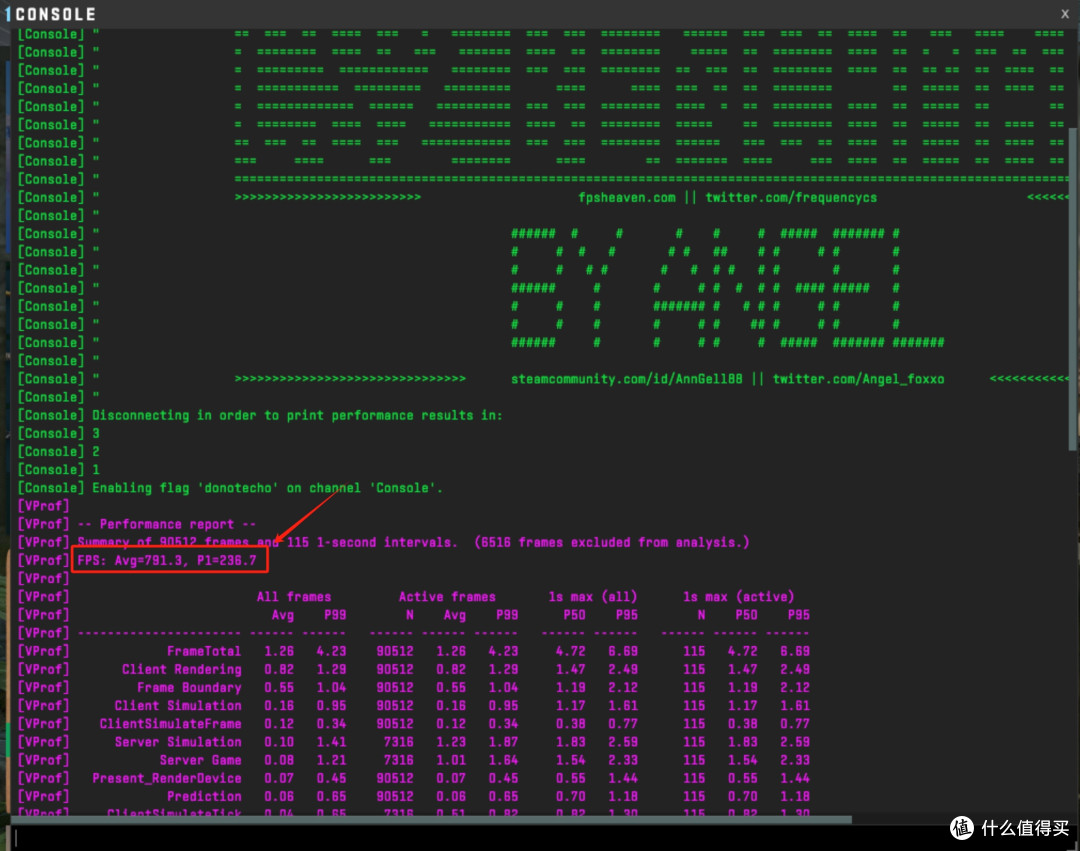The height and width of the screenshot is (851, 1080).
Task: Click the 'All frames' column group header
Action: pos(294,597)
